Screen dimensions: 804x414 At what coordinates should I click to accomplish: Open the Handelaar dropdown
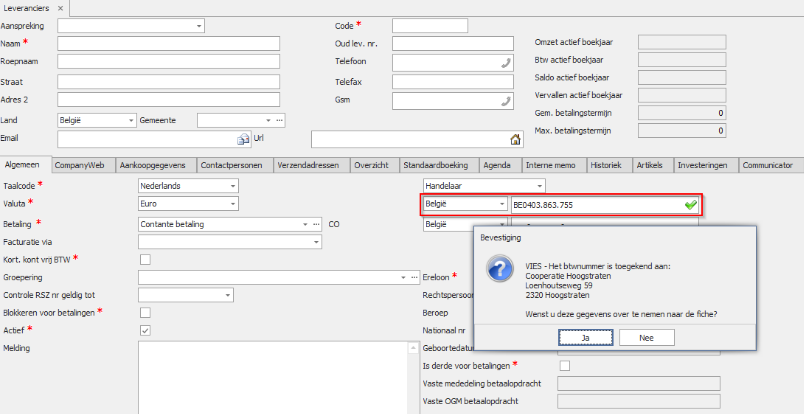539,186
